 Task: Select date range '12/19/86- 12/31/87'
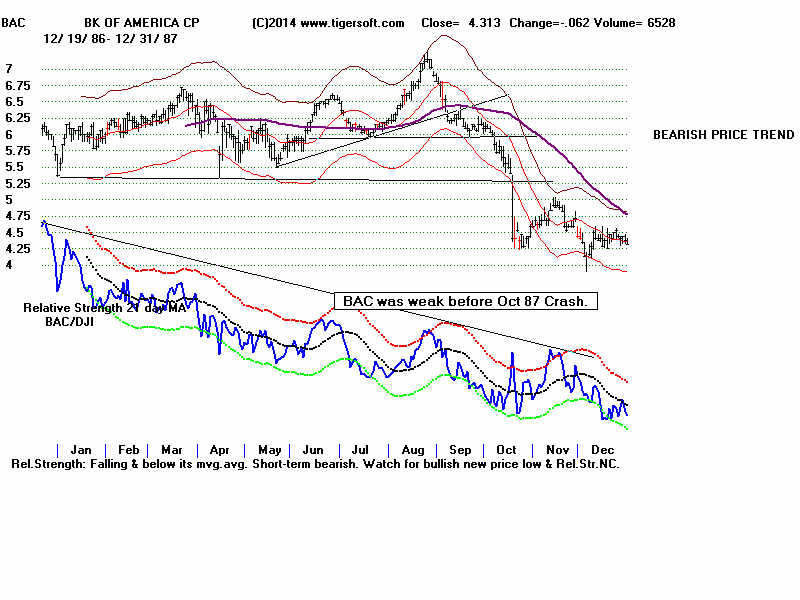tap(110, 39)
